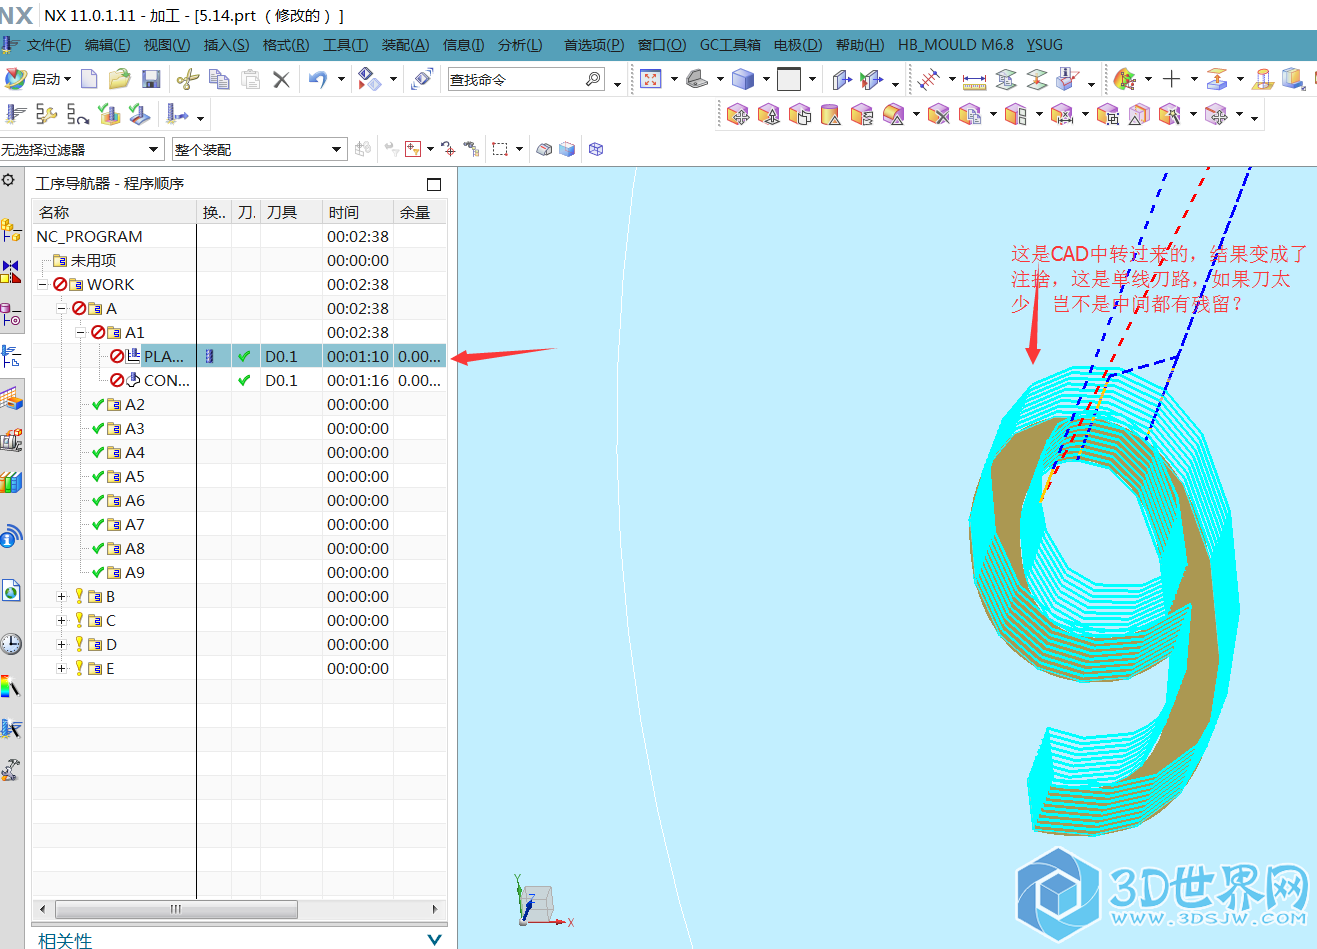Click the Move Face cube icon
1317x949 pixels.
[738, 115]
